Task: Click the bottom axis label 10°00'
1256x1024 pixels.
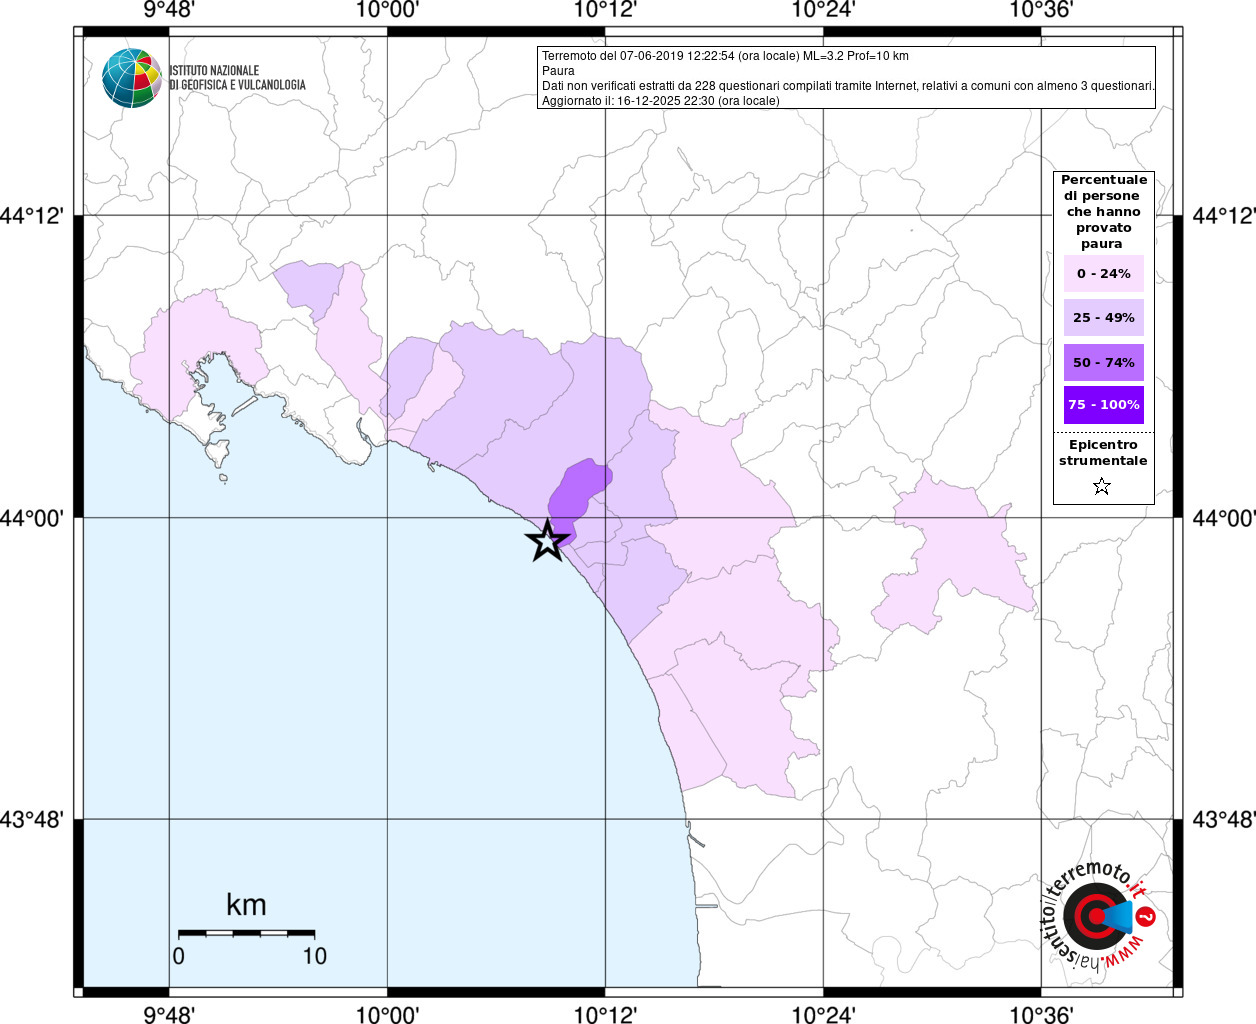Action: coord(387,1014)
